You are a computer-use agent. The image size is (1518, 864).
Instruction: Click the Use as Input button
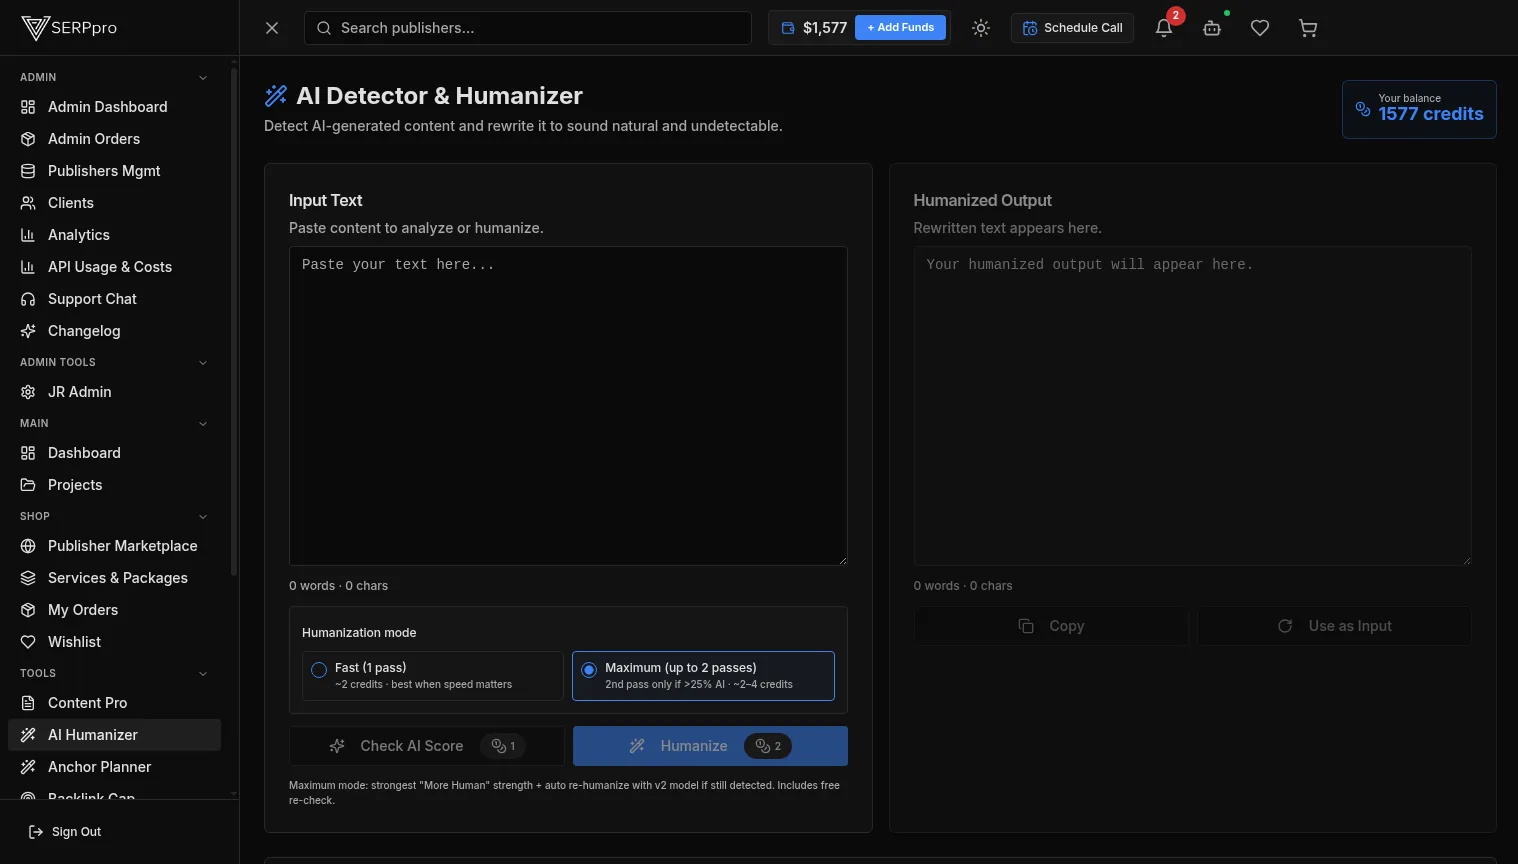1334,626
